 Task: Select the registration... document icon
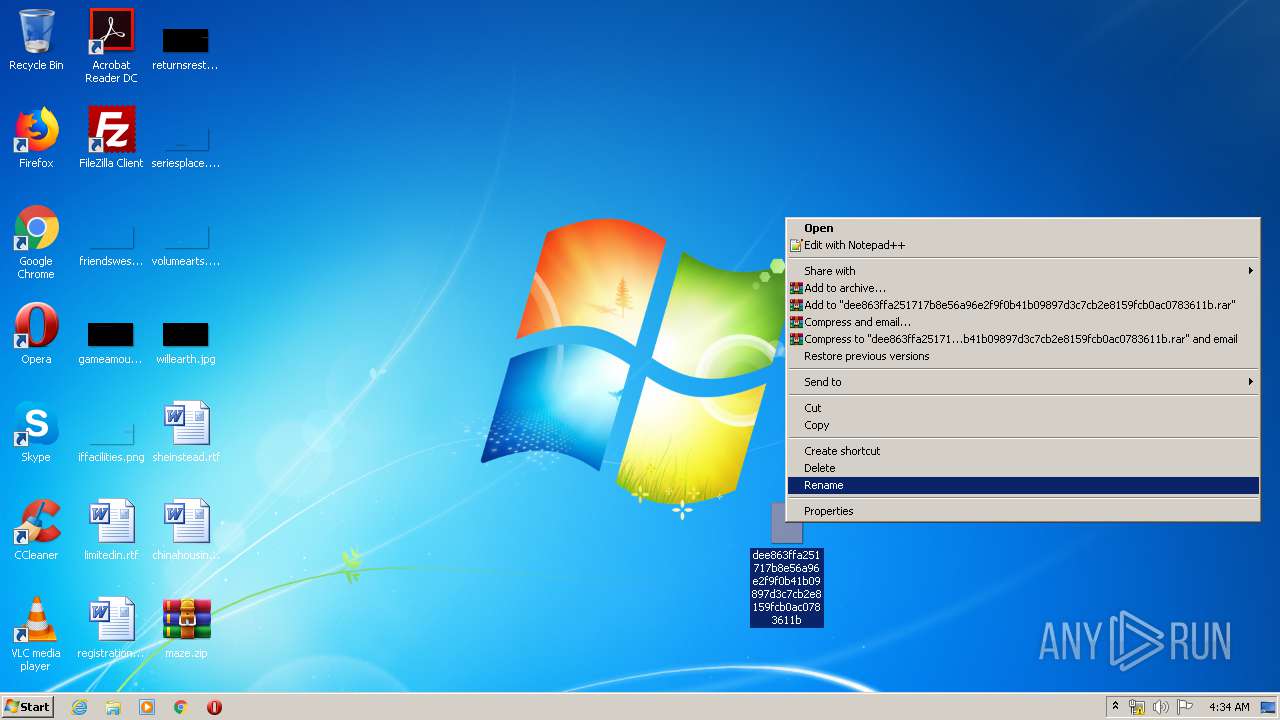[x=111, y=628]
